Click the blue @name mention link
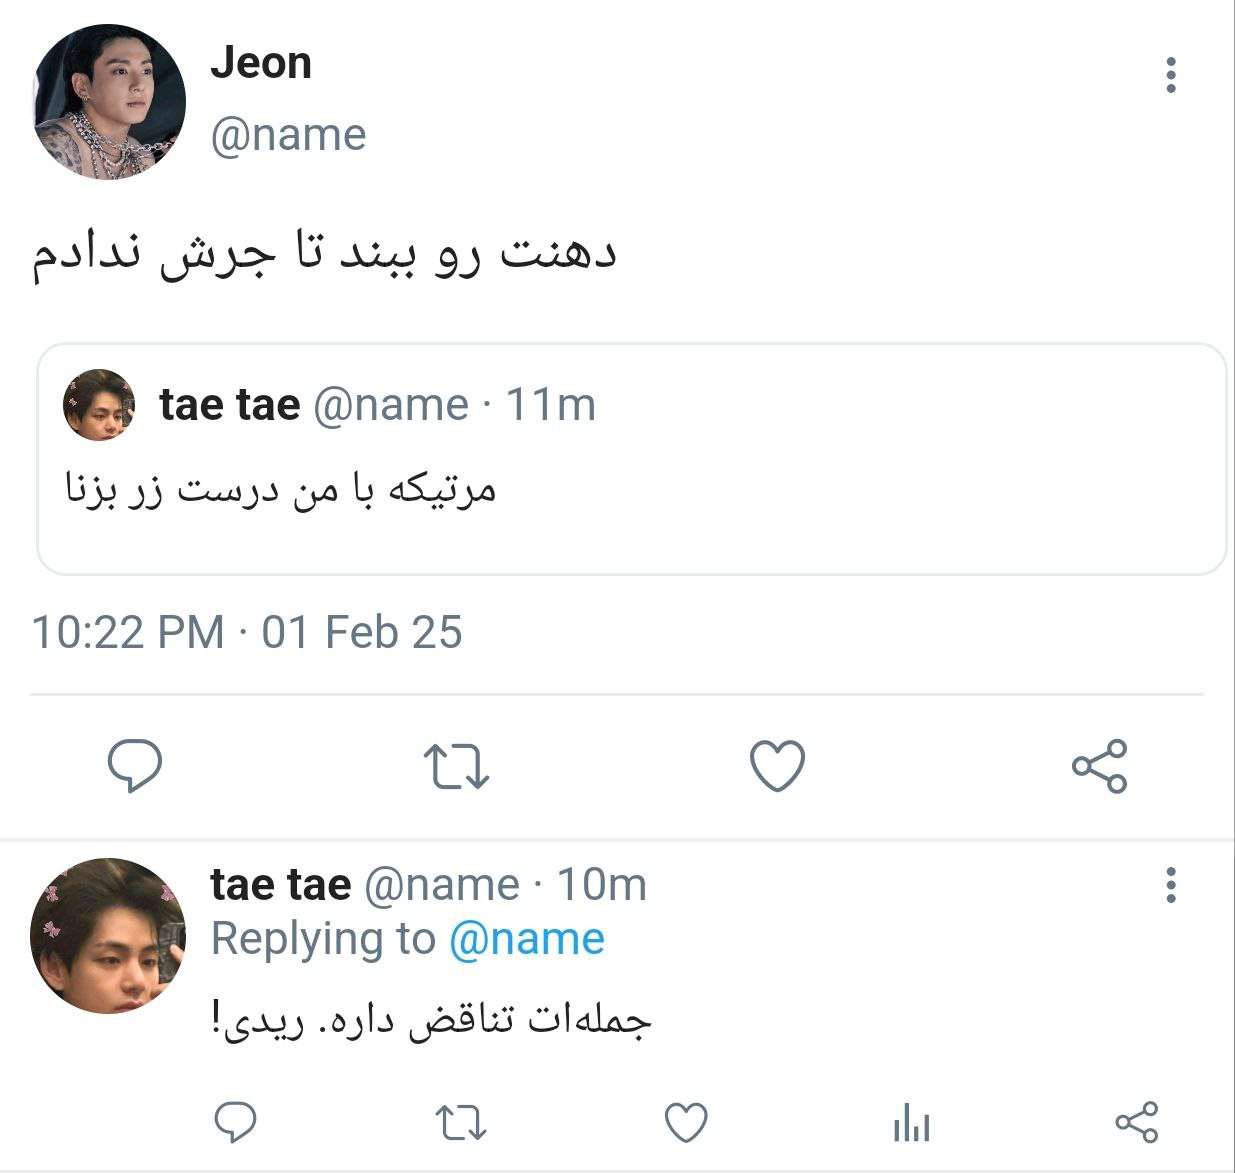This screenshot has width=1235, height=1173. tap(527, 939)
